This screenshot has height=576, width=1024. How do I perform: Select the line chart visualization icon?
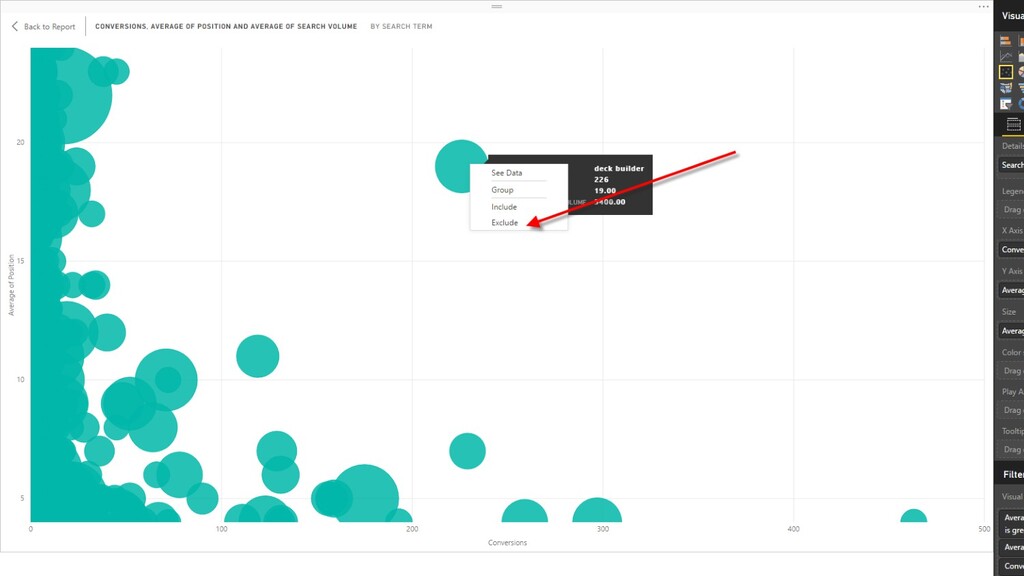tap(1006, 56)
